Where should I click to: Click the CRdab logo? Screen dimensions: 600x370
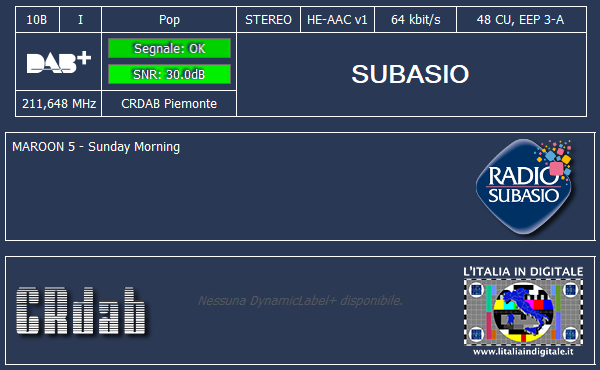pyautogui.click(x=81, y=310)
